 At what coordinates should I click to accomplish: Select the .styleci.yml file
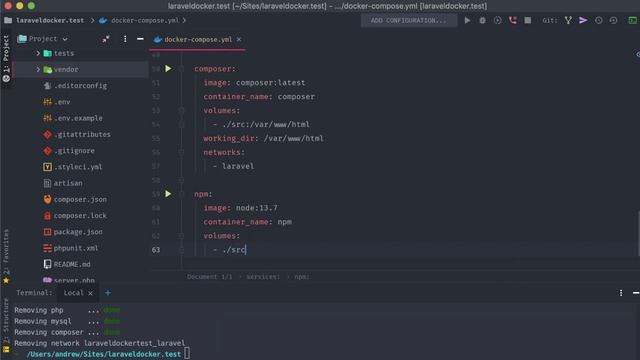click(78, 167)
